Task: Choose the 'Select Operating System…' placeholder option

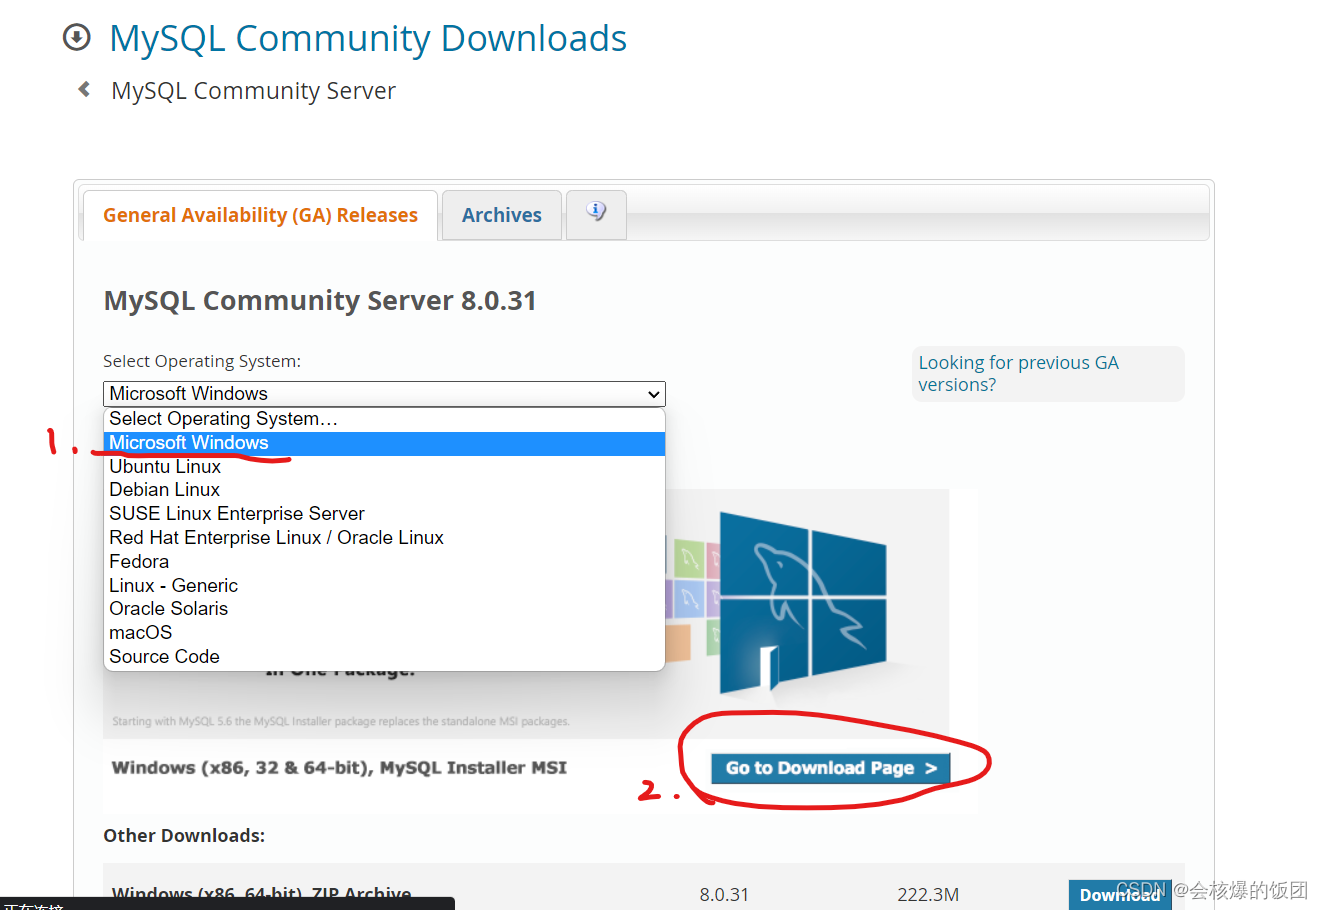Action: click(x=384, y=419)
